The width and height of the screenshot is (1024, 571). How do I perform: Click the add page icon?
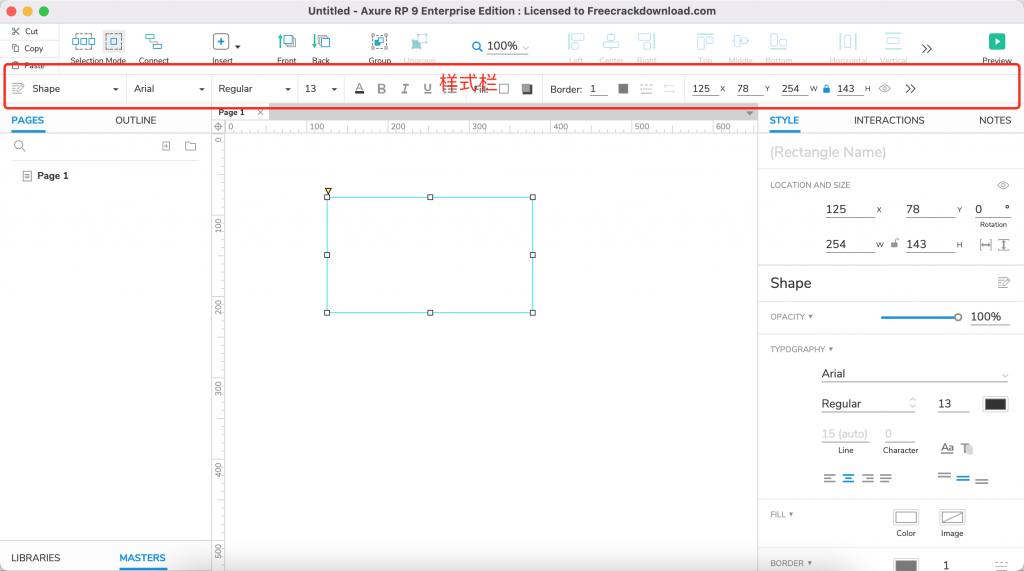pos(166,146)
